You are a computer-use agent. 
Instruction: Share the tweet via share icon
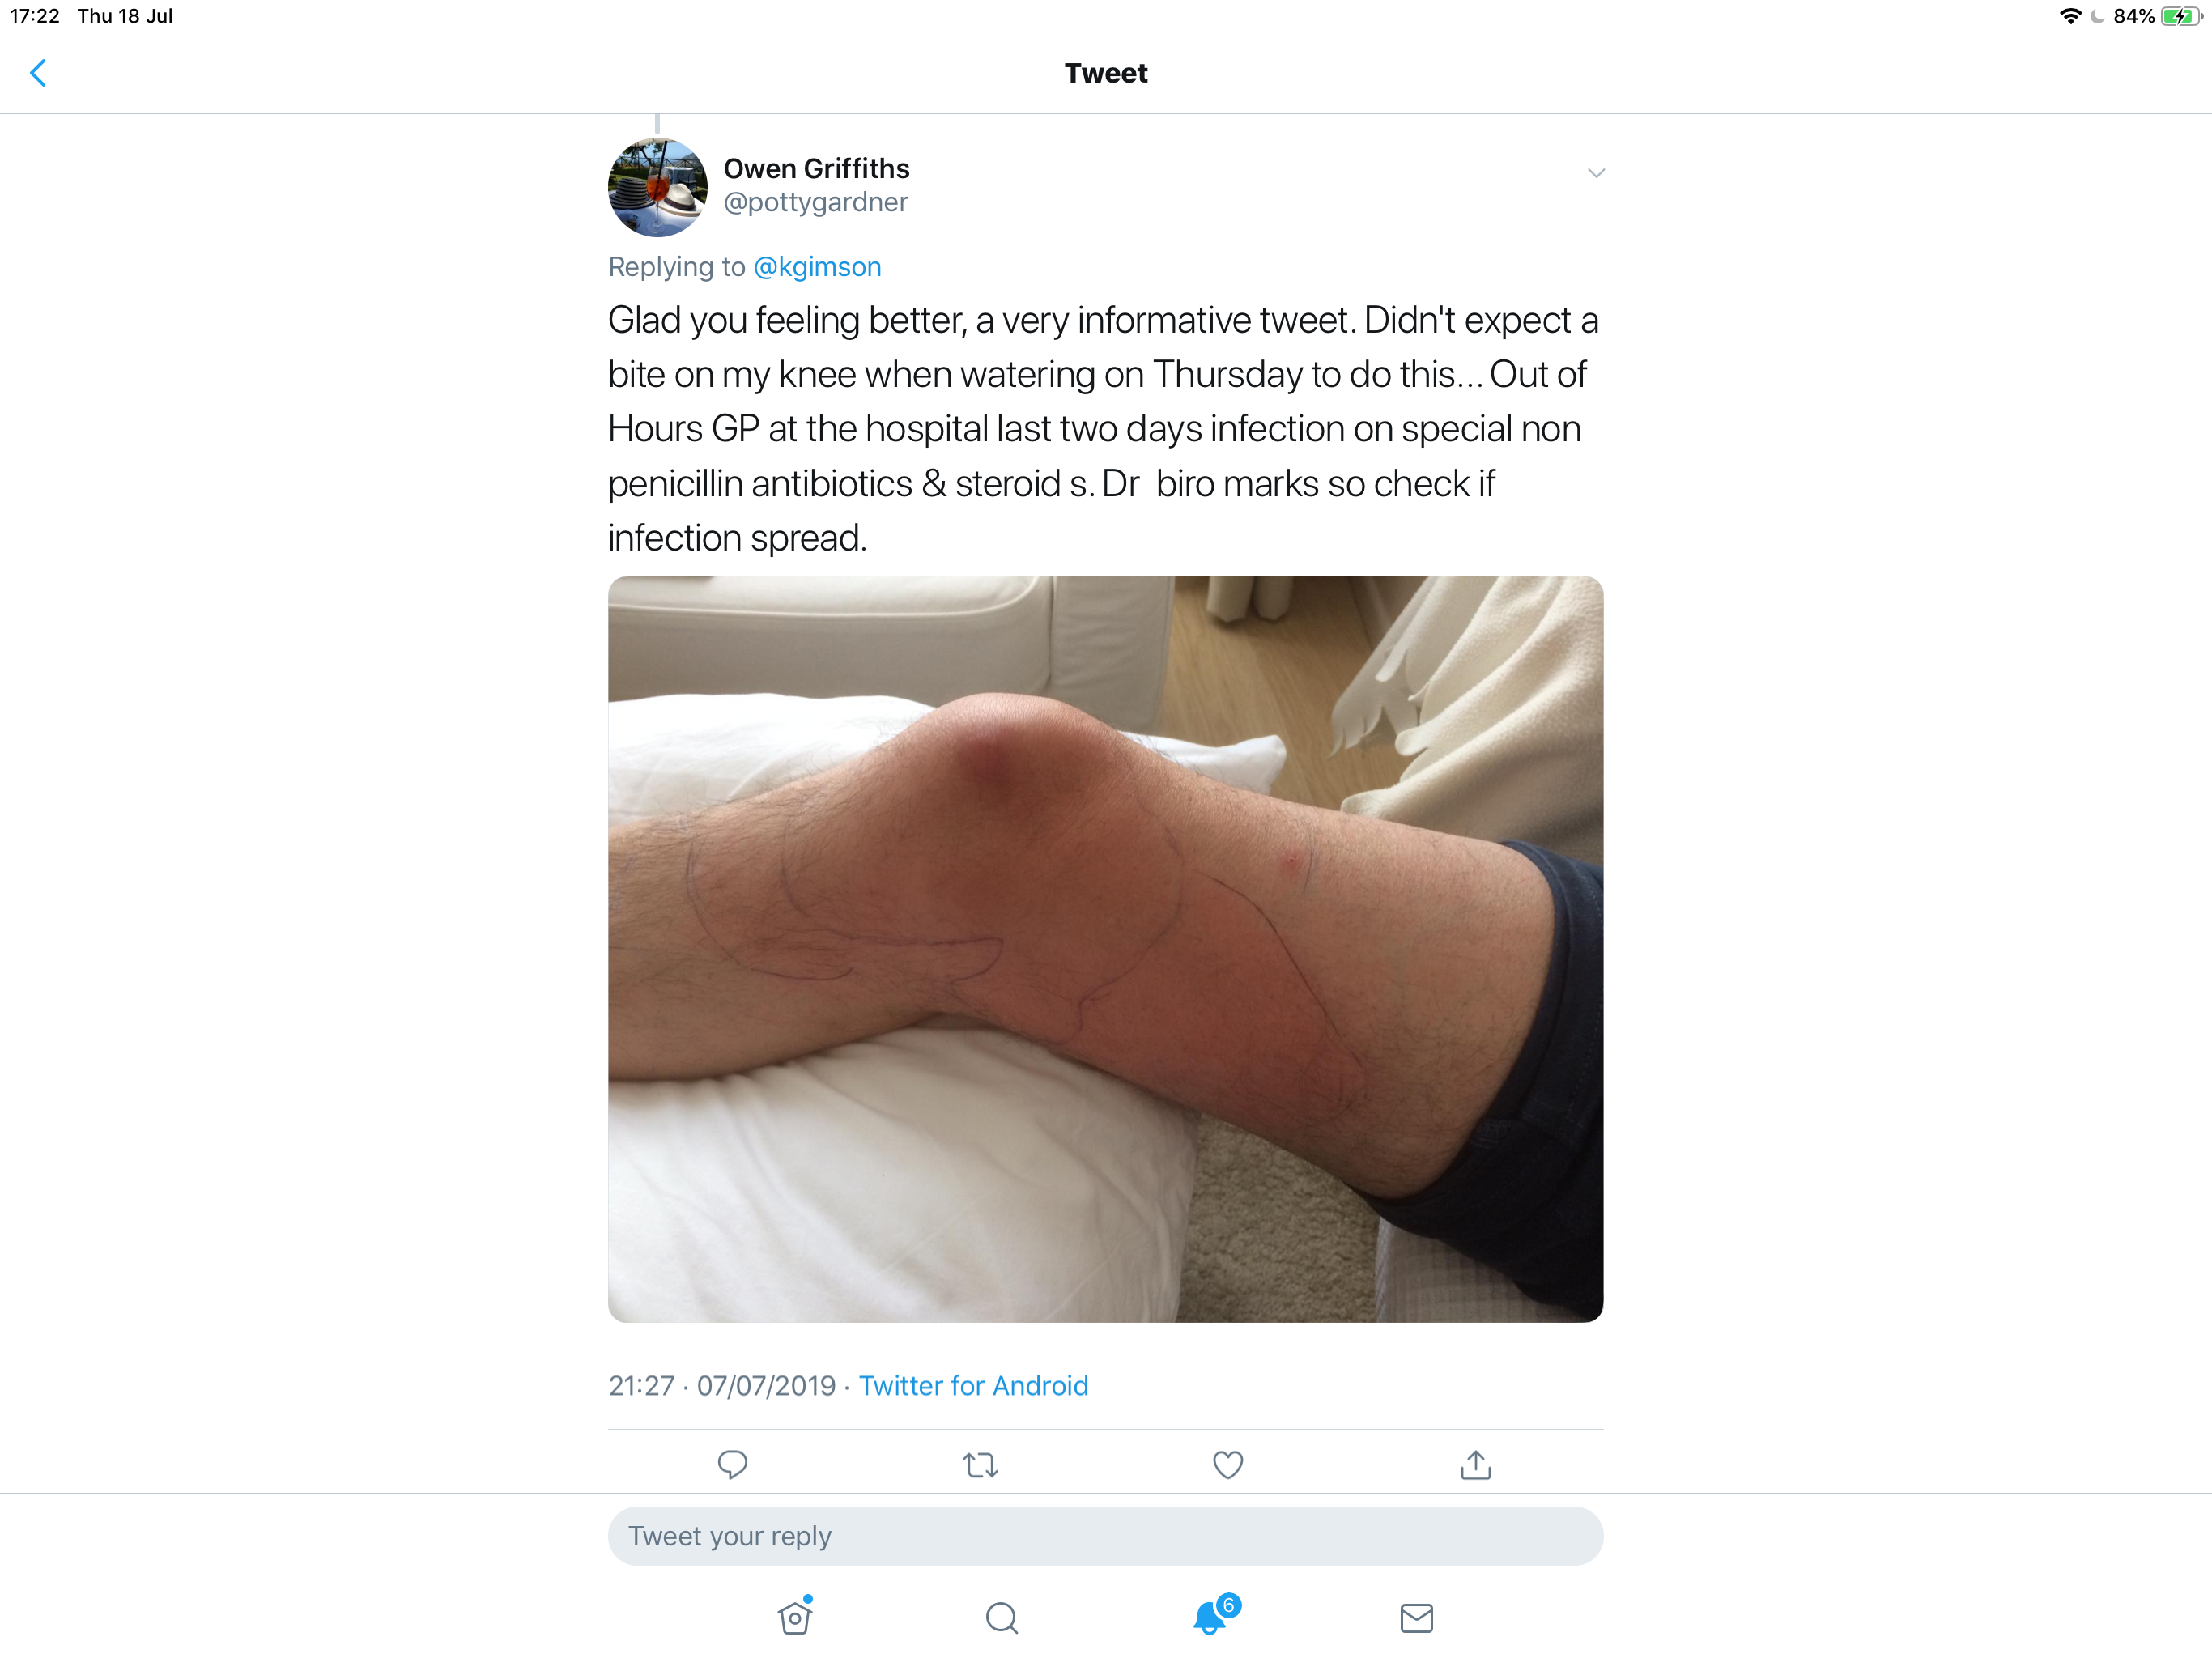[x=1476, y=1465]
